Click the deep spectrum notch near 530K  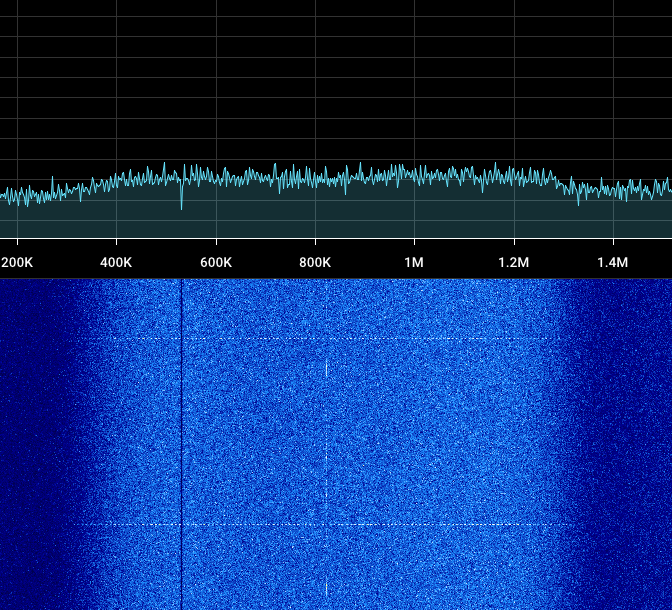coord(181,197)
